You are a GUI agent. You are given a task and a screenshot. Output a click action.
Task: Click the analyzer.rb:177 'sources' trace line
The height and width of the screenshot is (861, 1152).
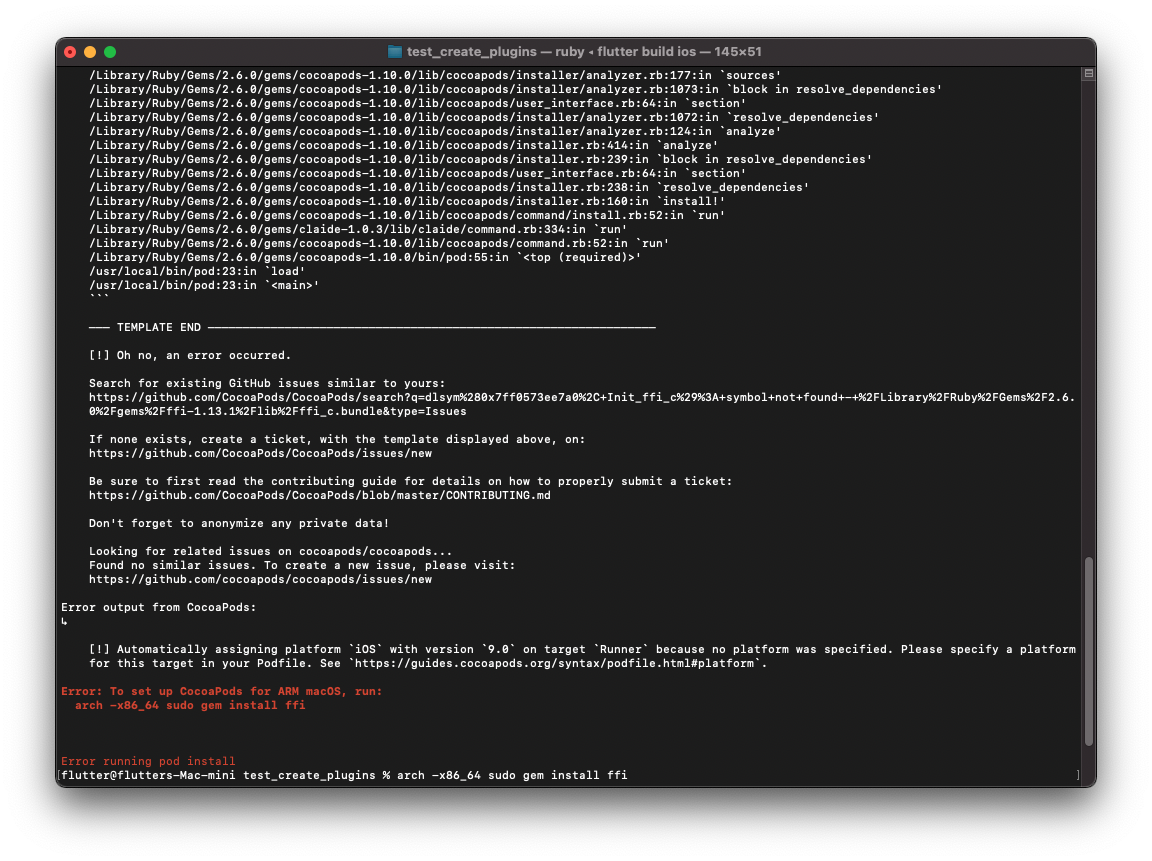click(x=435, y=75)
